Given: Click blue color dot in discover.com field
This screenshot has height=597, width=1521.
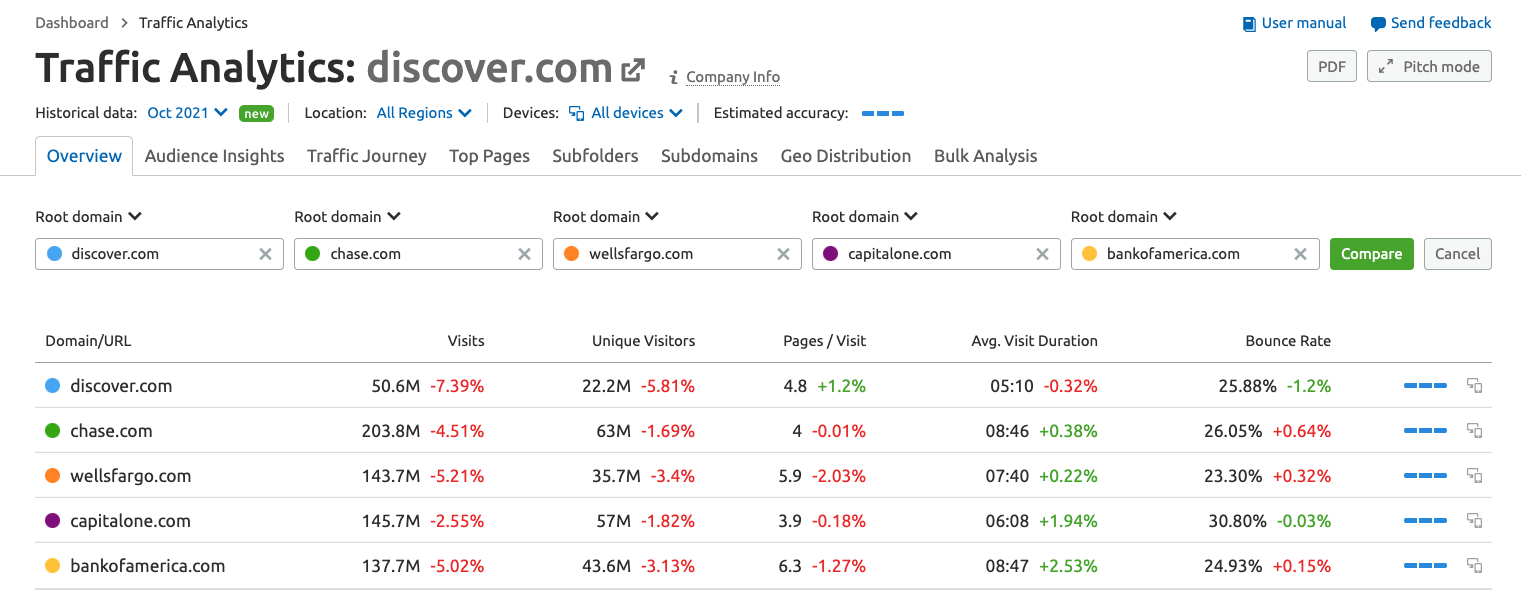Looking at the screenshot, I should [x=54, y=254].
